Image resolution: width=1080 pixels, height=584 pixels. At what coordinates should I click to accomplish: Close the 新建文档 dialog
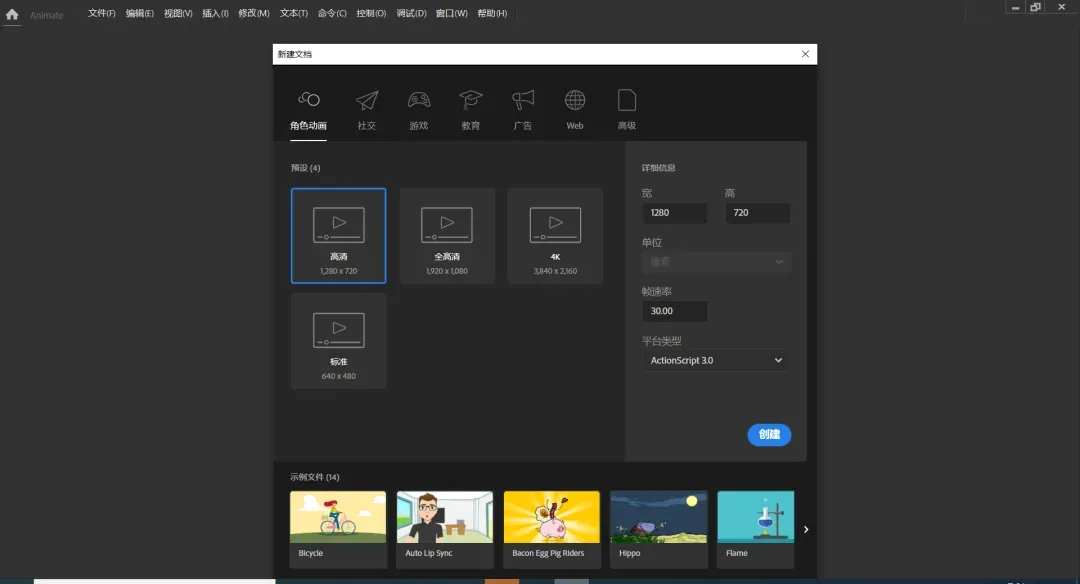click(x=805, y=54)
